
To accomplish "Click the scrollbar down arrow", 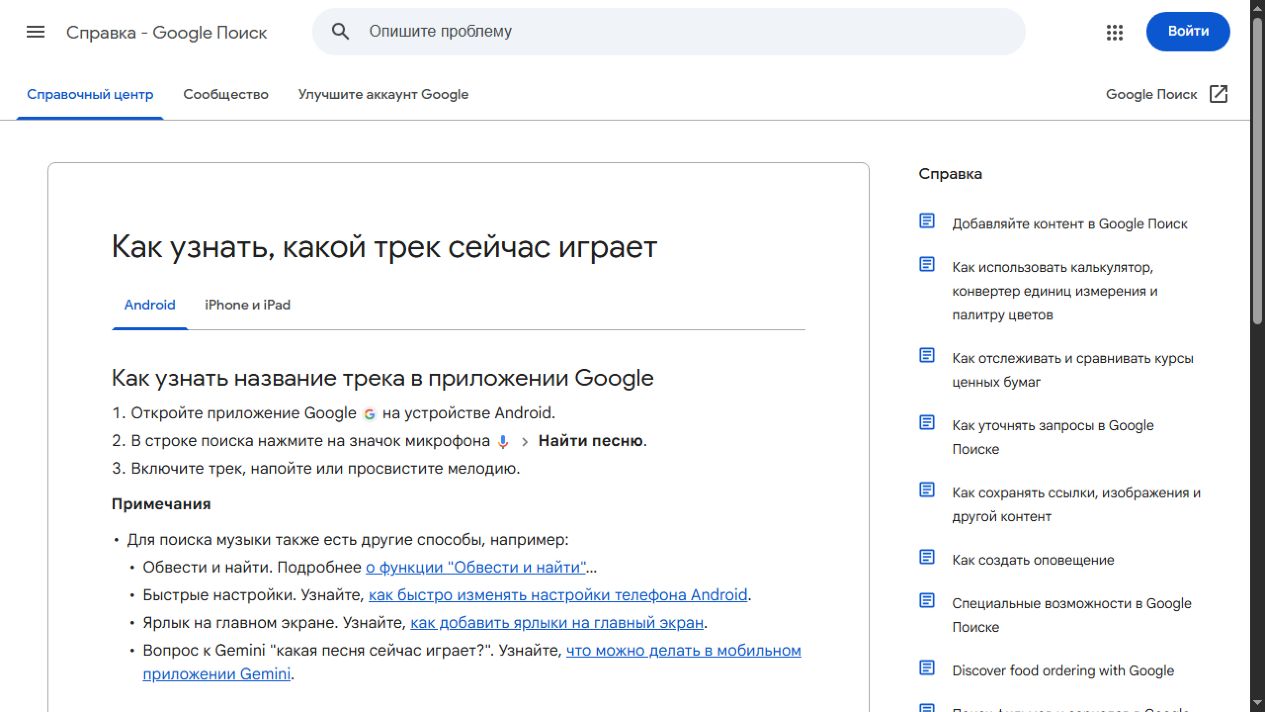I will pyautogui.click(x=1257, y=703).
